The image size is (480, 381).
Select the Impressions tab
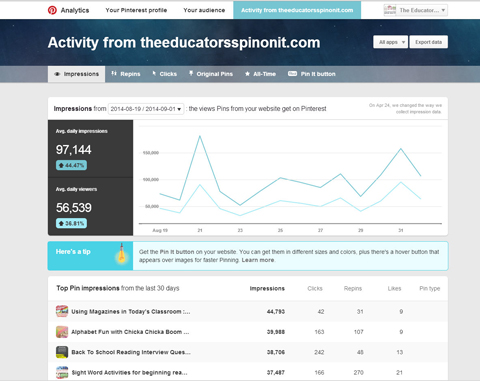76,74
